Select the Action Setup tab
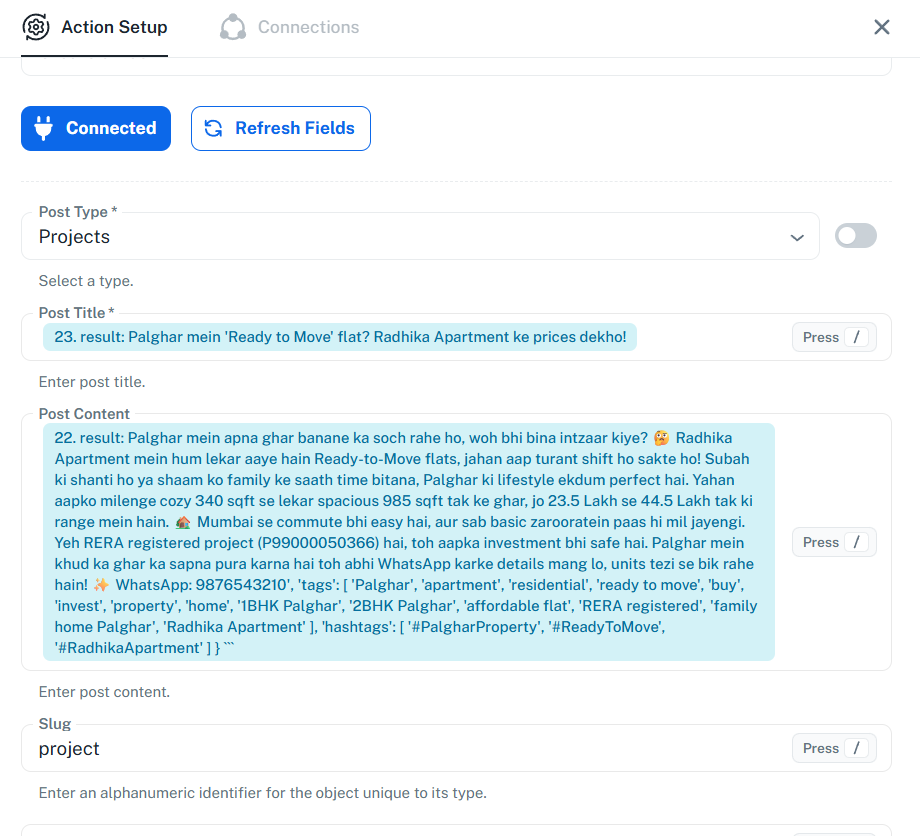The height and width of the screenshot is (836, 920). (94, 27)
